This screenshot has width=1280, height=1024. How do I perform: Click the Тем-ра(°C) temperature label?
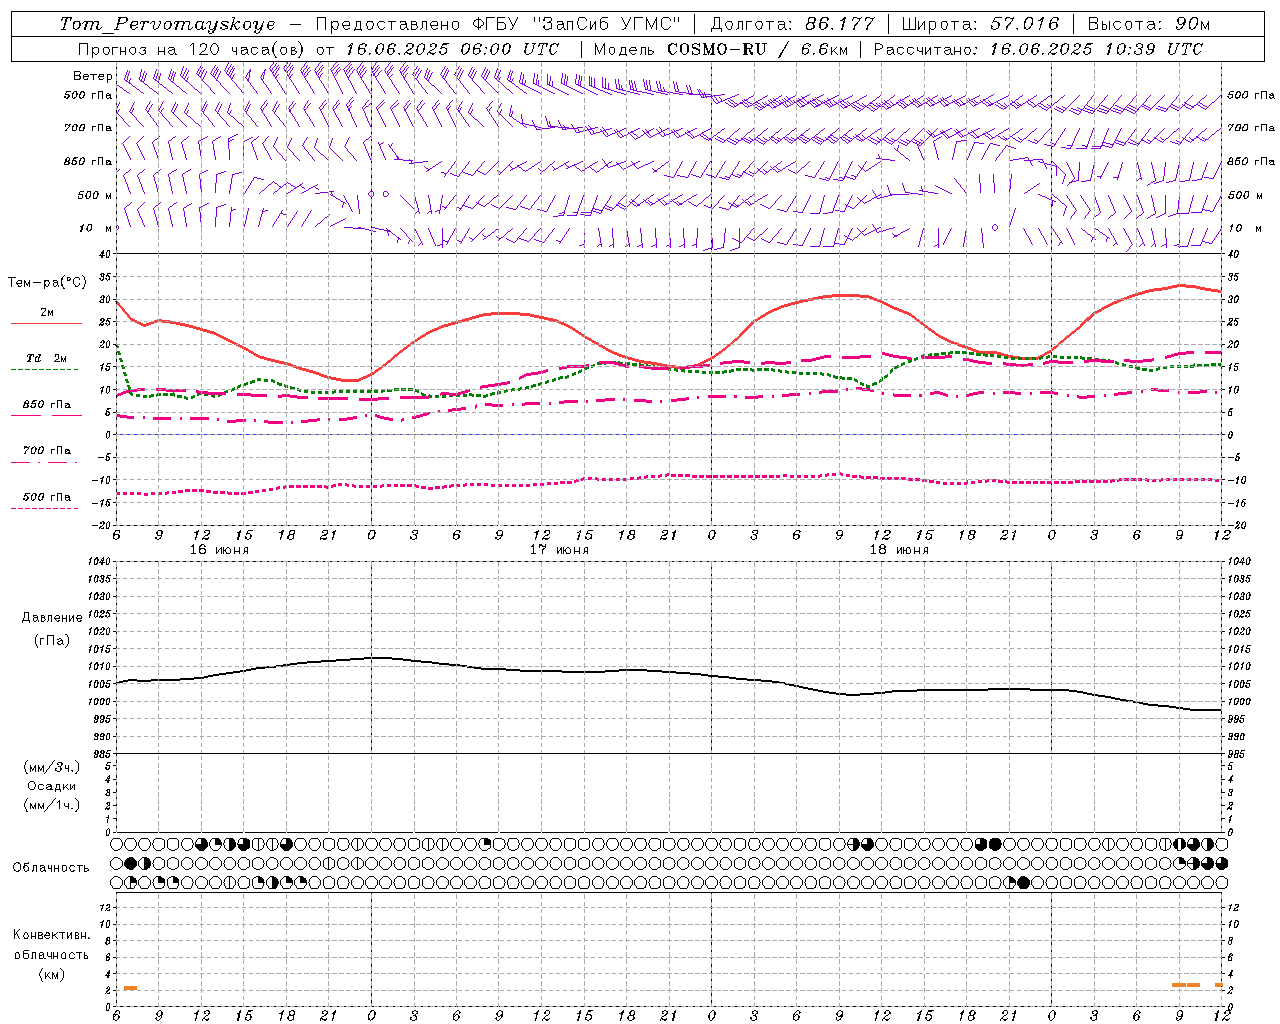tap(47, 283)
